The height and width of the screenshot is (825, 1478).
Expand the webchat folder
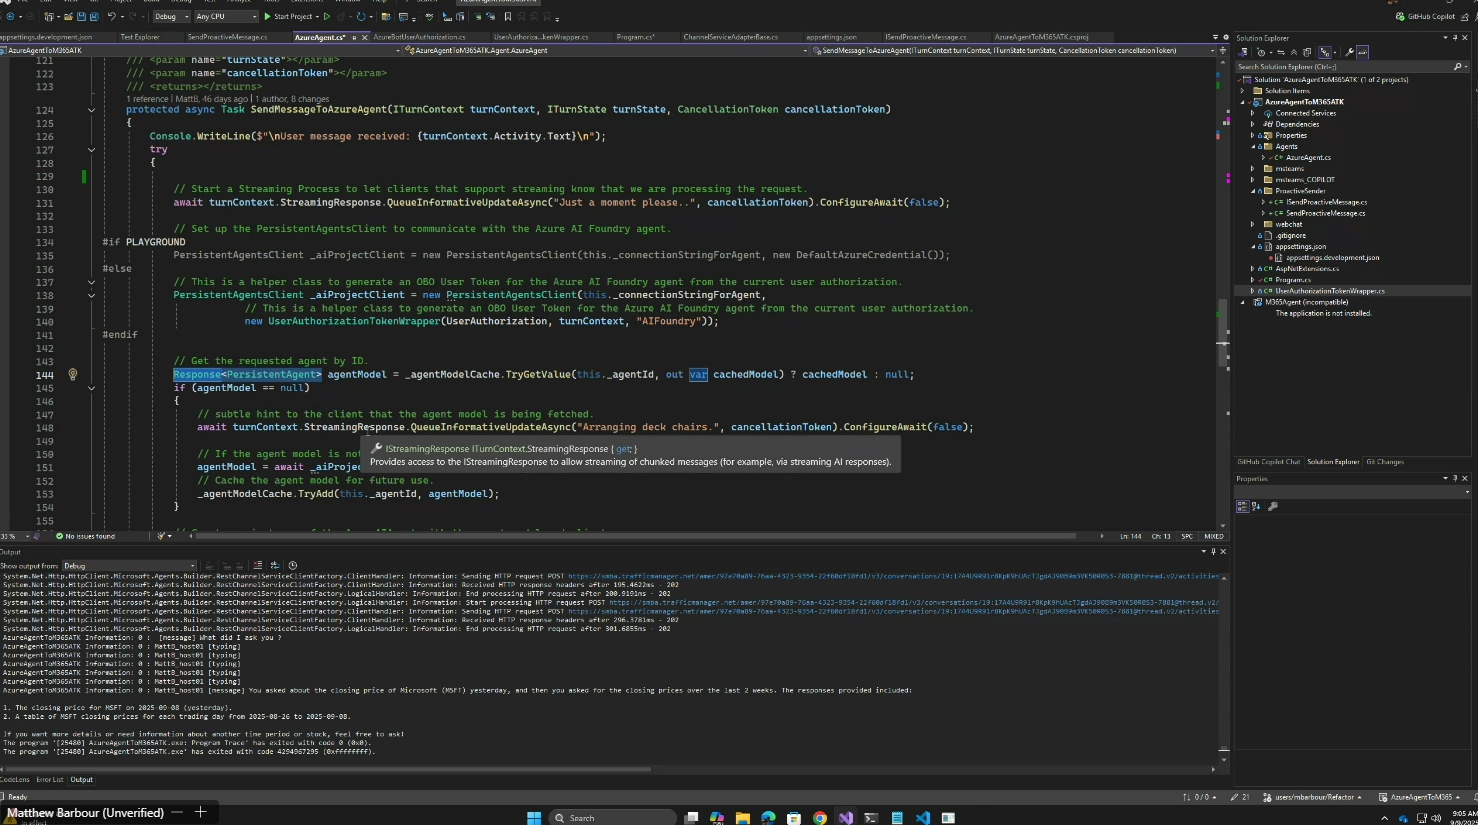(x=1252, y=224)
